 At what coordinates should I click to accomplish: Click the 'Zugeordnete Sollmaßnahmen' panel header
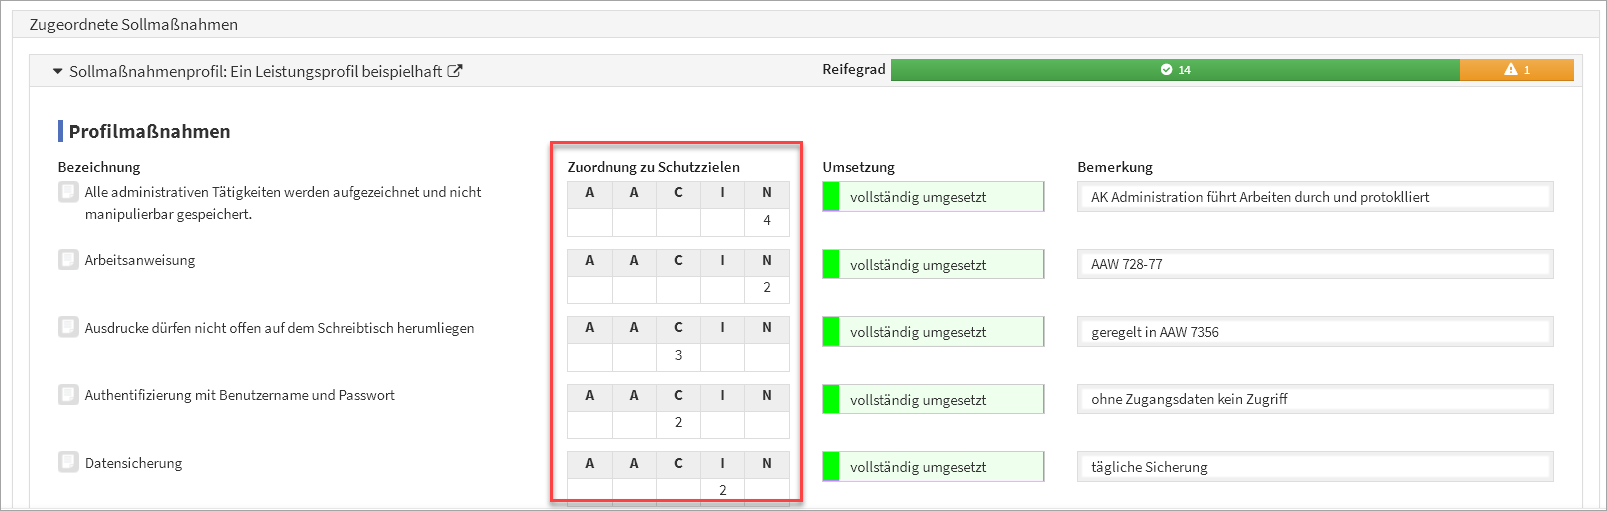pyautogui.click(x=134, y=24)
